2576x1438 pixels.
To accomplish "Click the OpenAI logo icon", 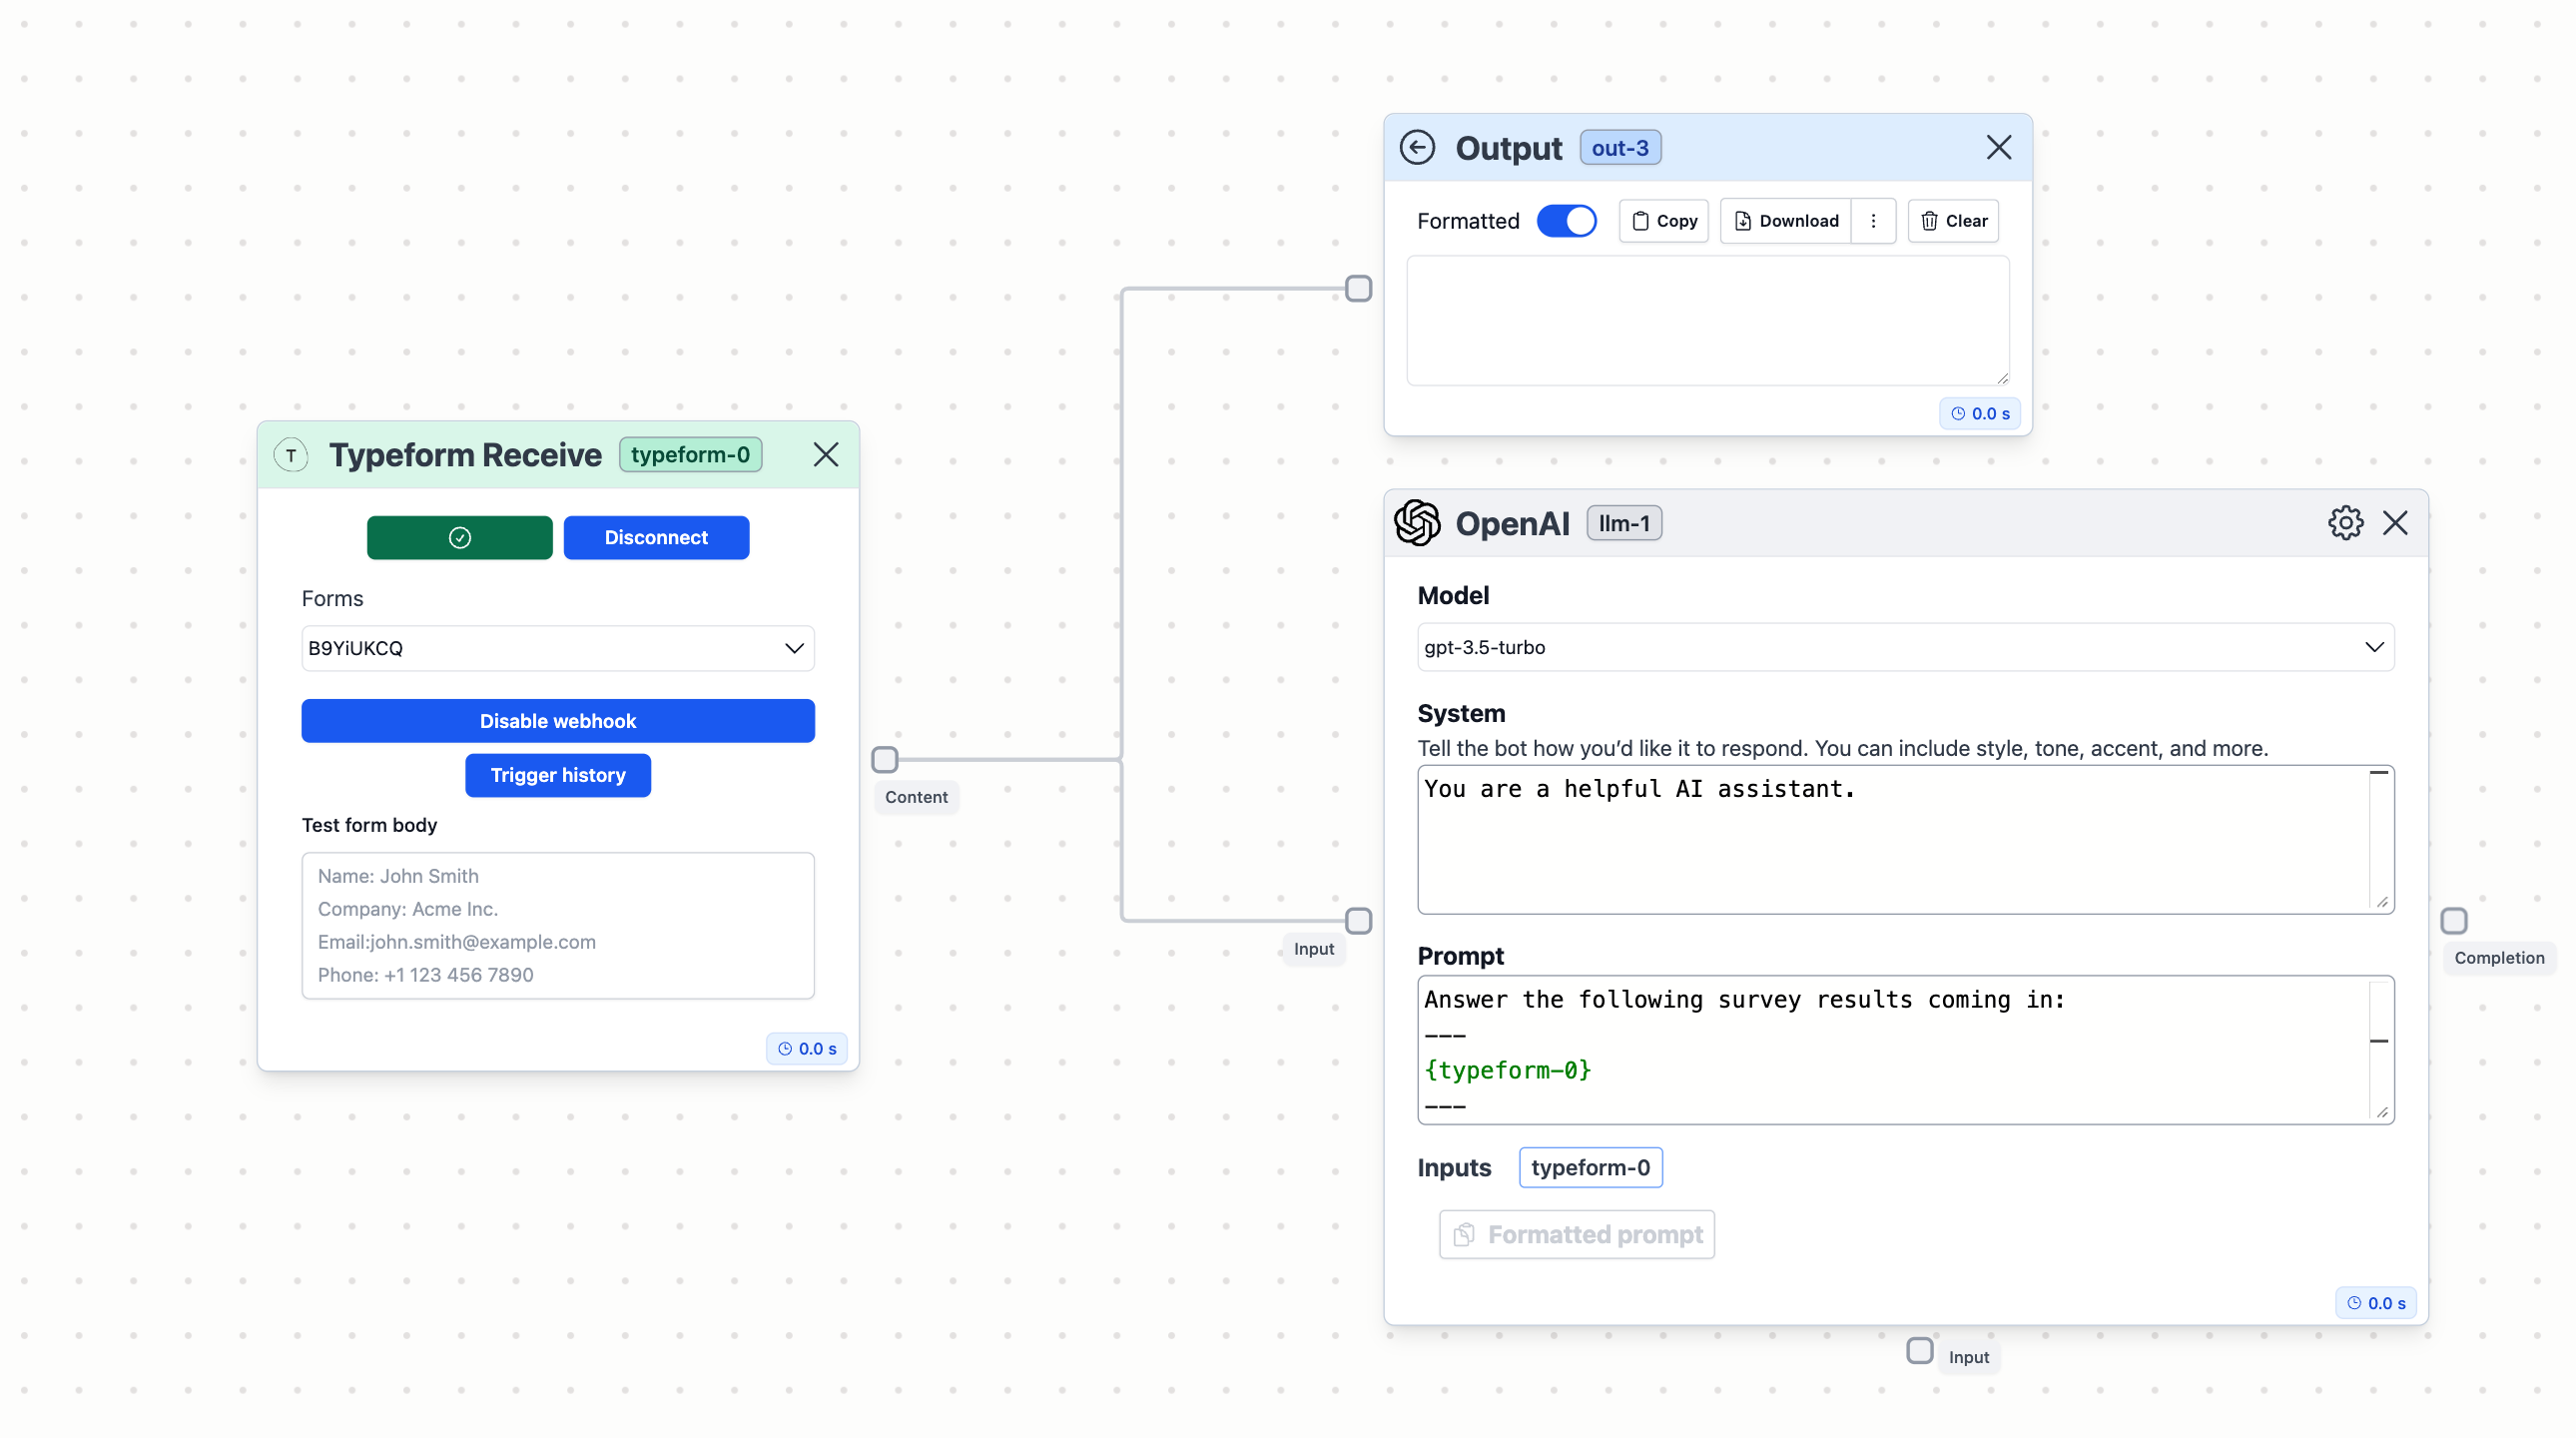I will (x=1417, y=523).
